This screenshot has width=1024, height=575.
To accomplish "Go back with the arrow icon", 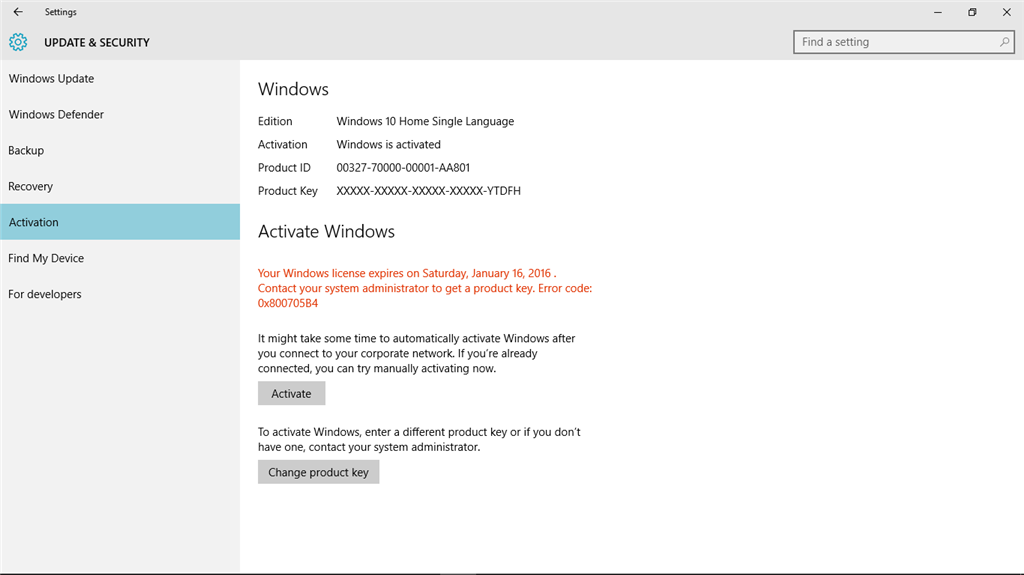I will 18,12.
